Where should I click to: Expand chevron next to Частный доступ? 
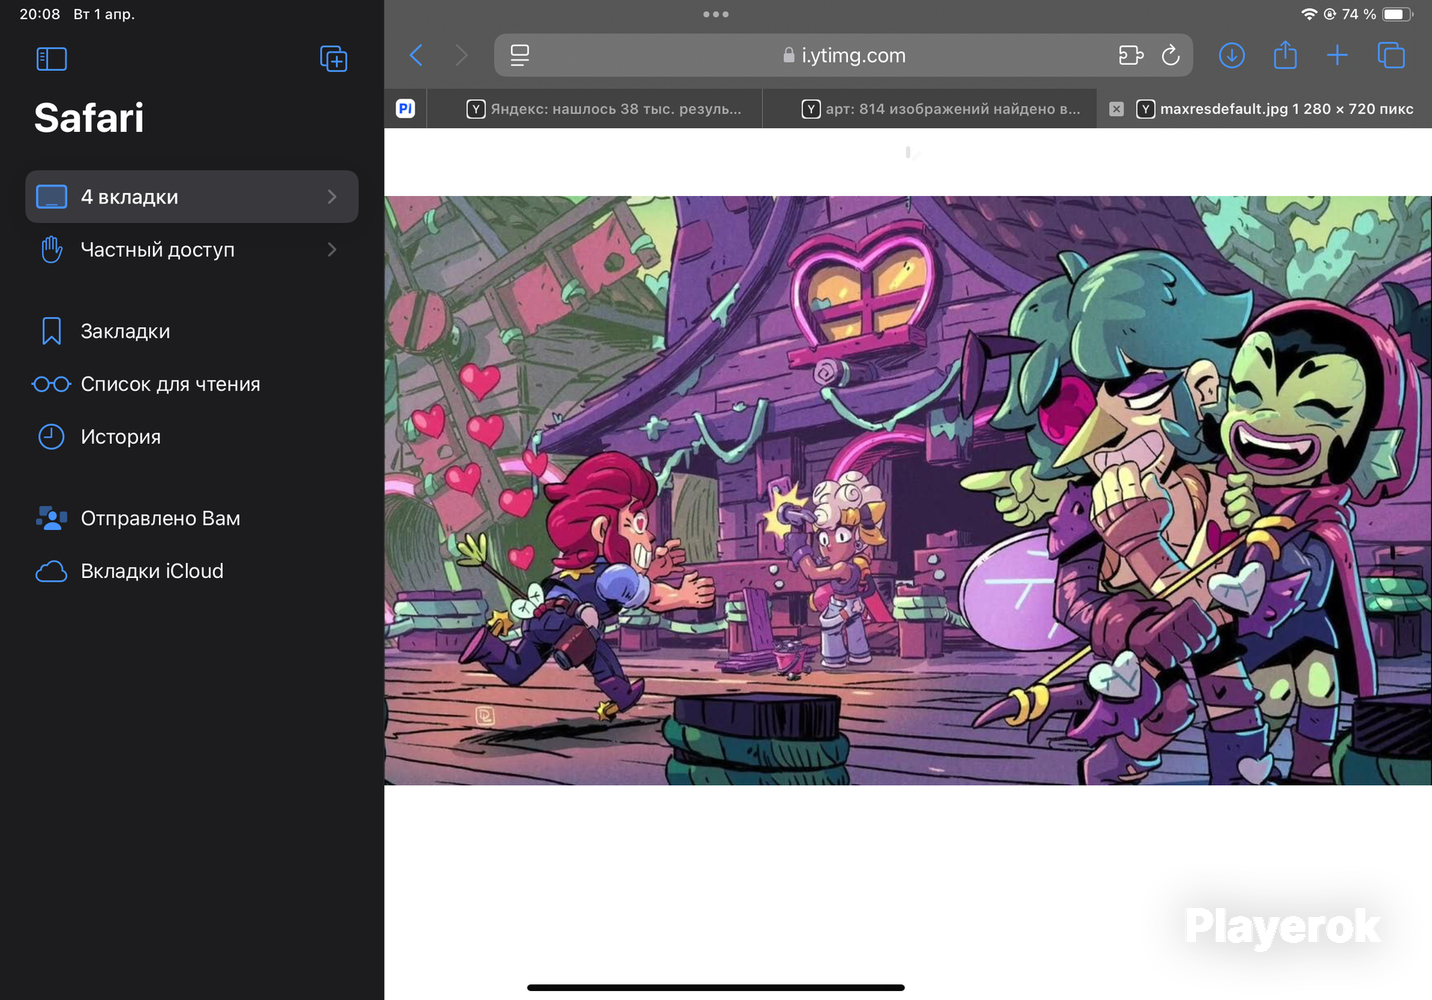[332, 250]
